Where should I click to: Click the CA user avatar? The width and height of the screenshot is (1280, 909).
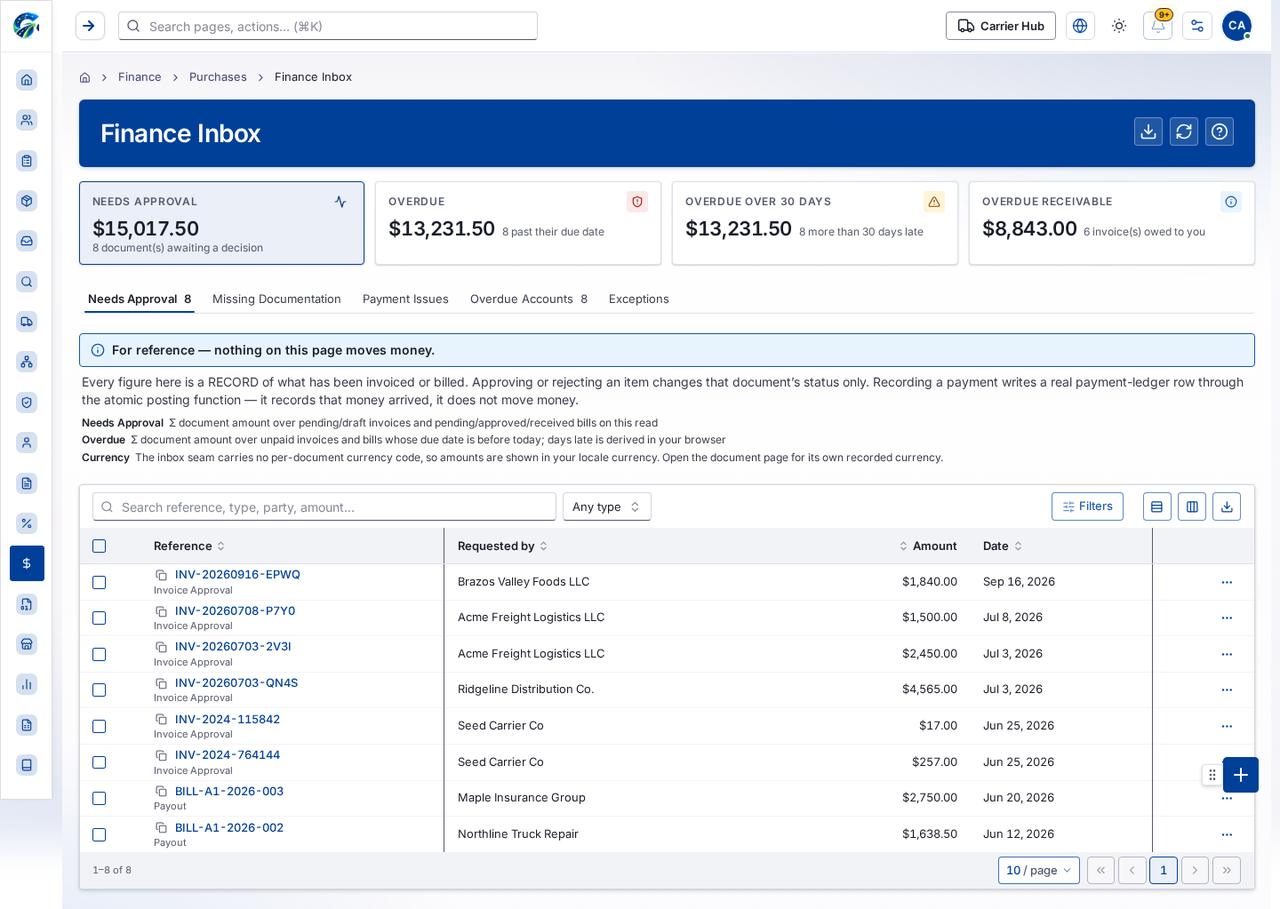coord(1237,26)
